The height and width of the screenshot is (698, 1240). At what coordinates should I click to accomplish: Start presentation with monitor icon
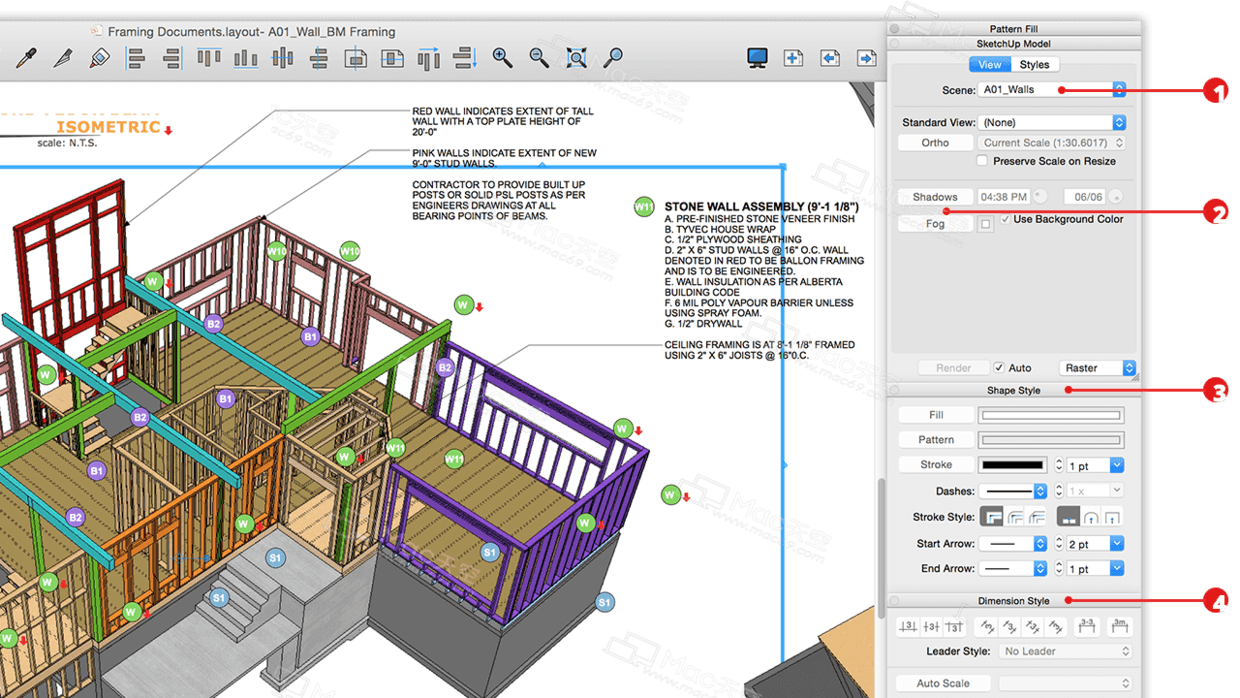point(757,58)
